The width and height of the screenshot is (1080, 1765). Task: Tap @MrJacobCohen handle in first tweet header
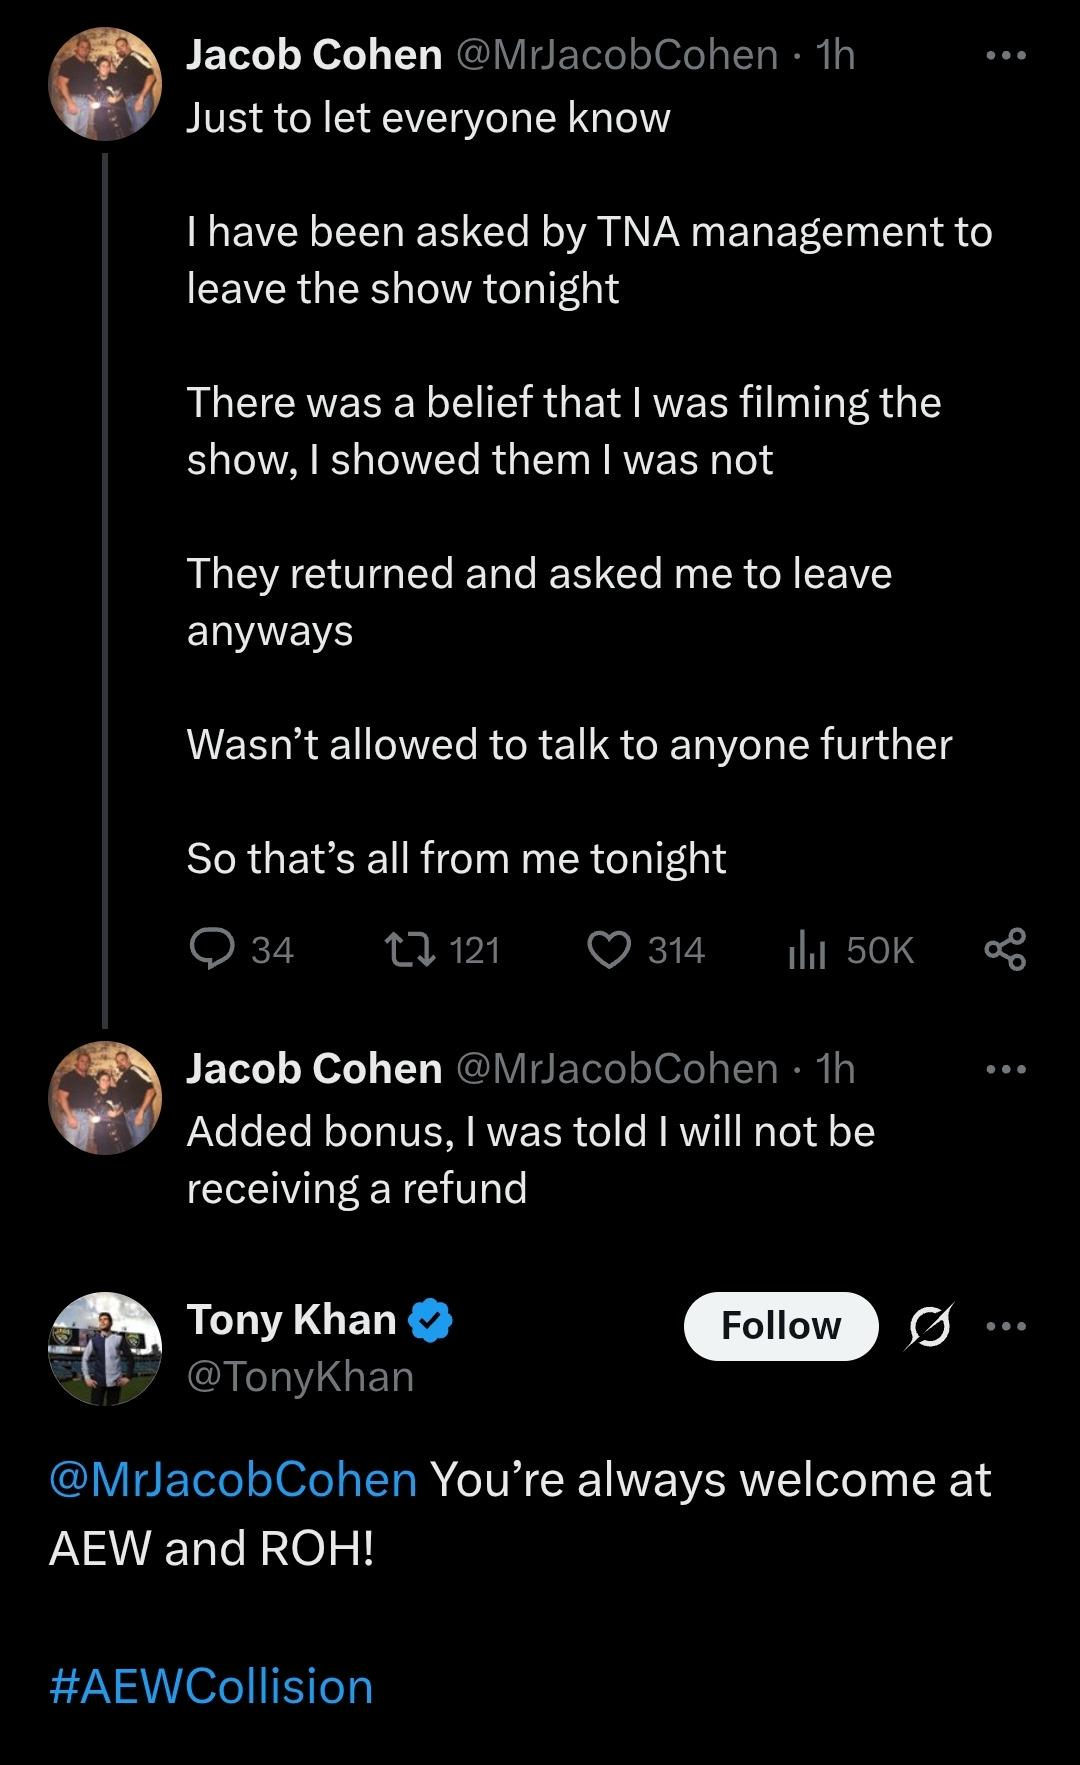(617, 55)
